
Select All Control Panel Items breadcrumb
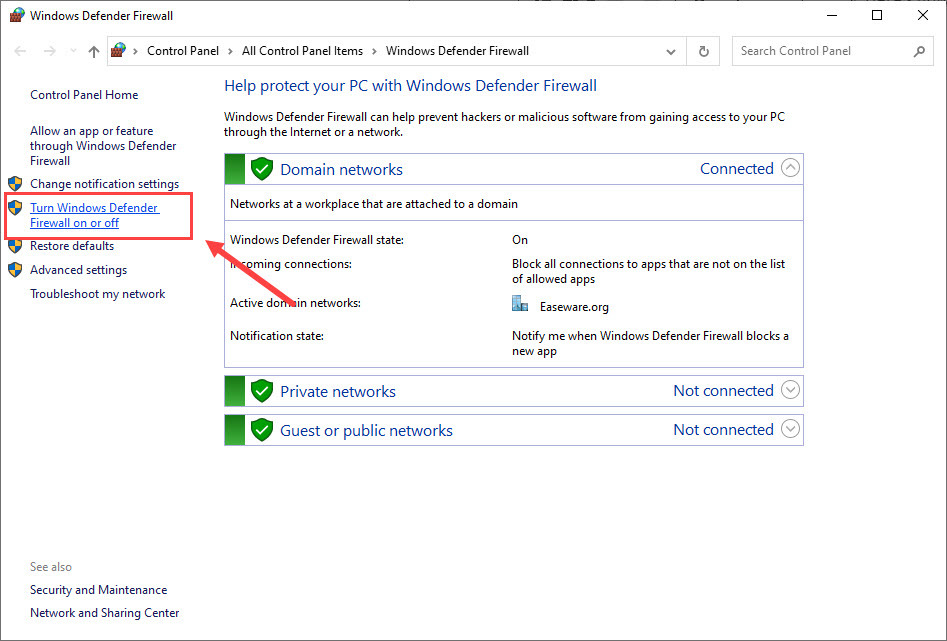click(303, 51)
